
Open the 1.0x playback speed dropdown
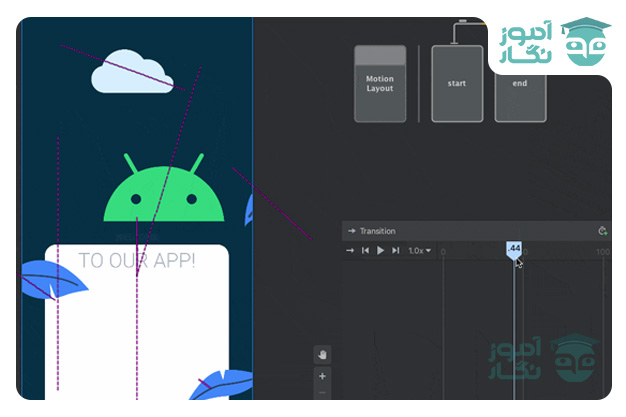pos(419,251)
